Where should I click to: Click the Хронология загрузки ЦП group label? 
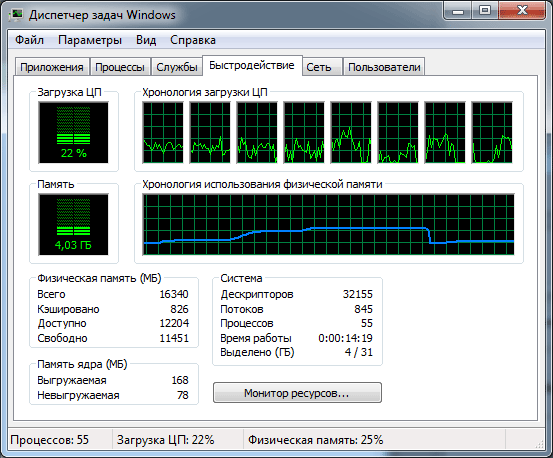point(205,92)
